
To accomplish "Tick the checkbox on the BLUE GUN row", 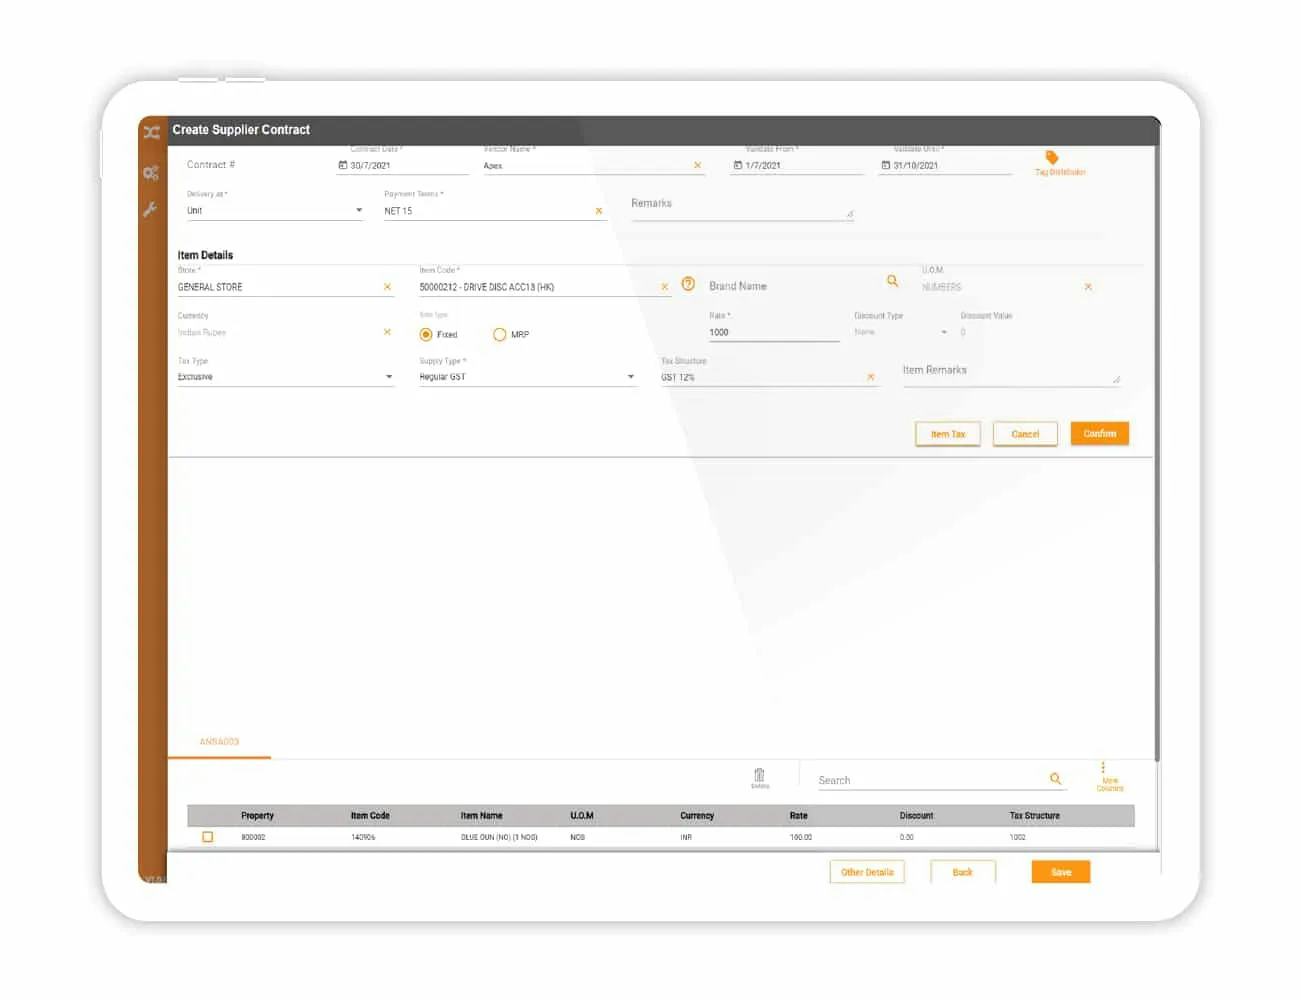I will [x=208, y=837].
